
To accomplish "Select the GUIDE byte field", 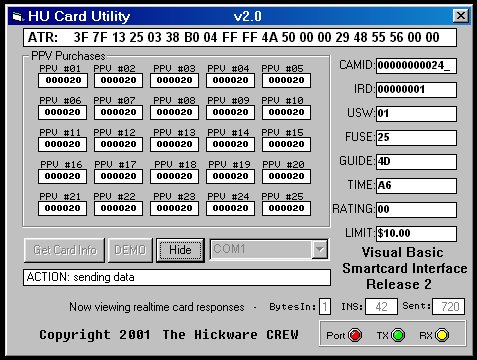I will [416, 162].
